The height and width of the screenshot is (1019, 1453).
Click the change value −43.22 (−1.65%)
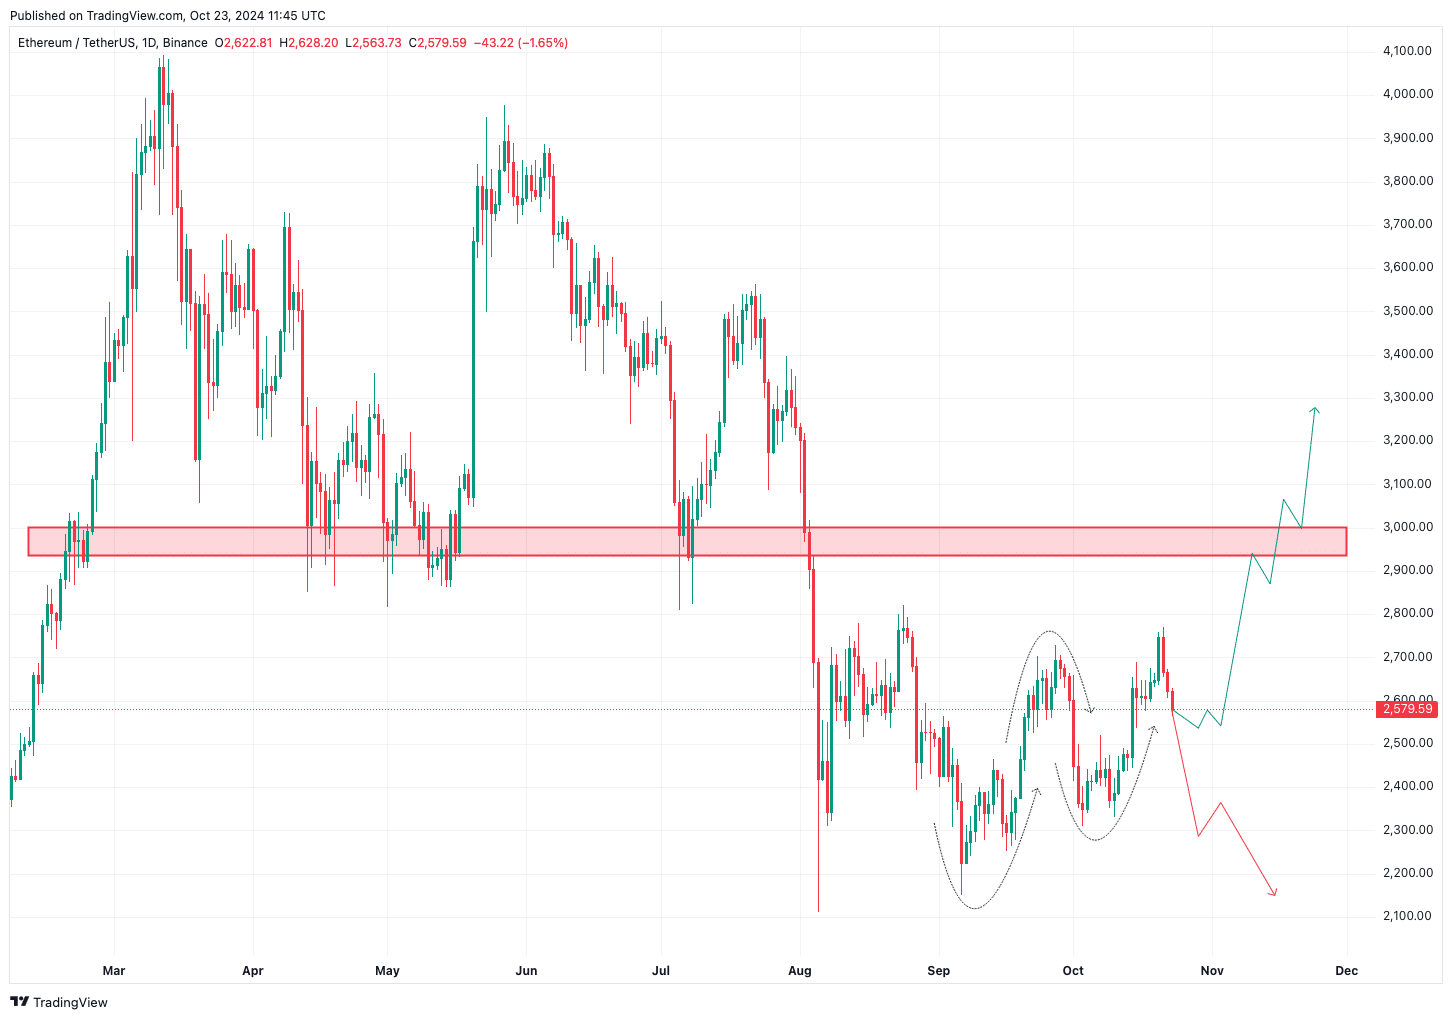[x=521, y=43]
